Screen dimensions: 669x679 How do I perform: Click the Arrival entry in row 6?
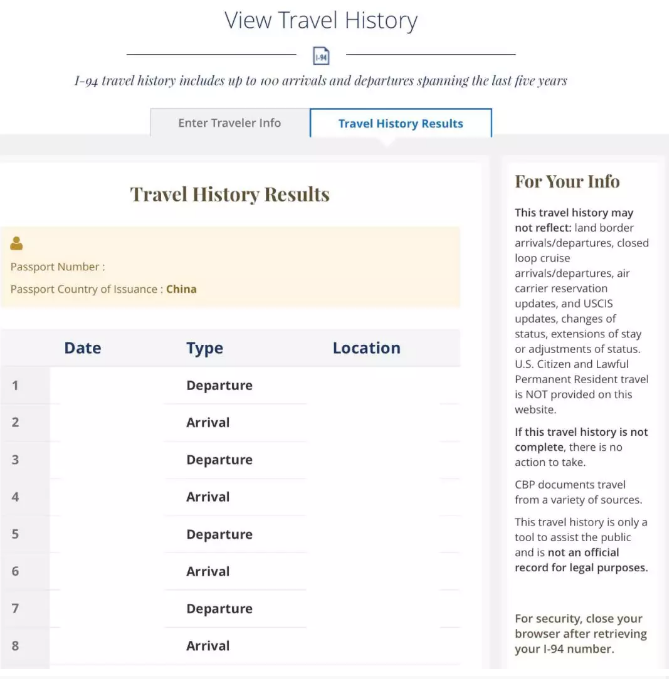click(x=208, y=571)
